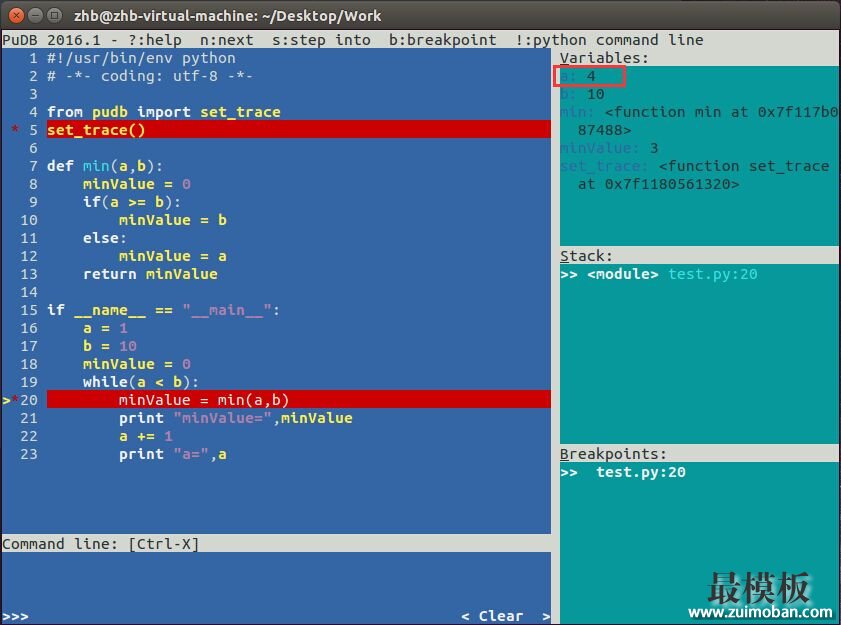Click b:breakpoint in the header bar
Image resolution: width=841 pixels, height=625 pixels.
coord(443,40)
